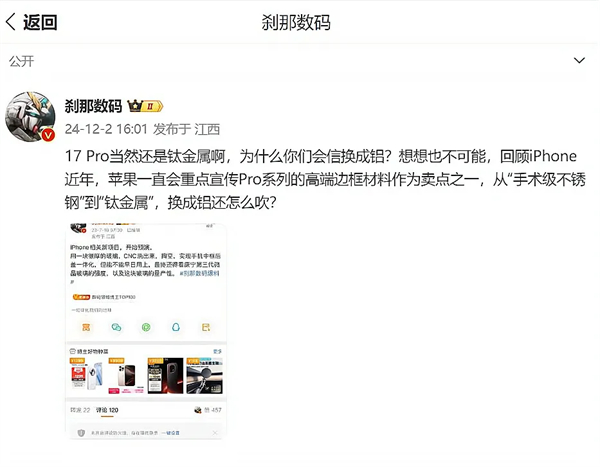This screenshot has height=467, width=600.
Task: Open the rose-gold iPhone product thumbnail
Action: point(126,376)
